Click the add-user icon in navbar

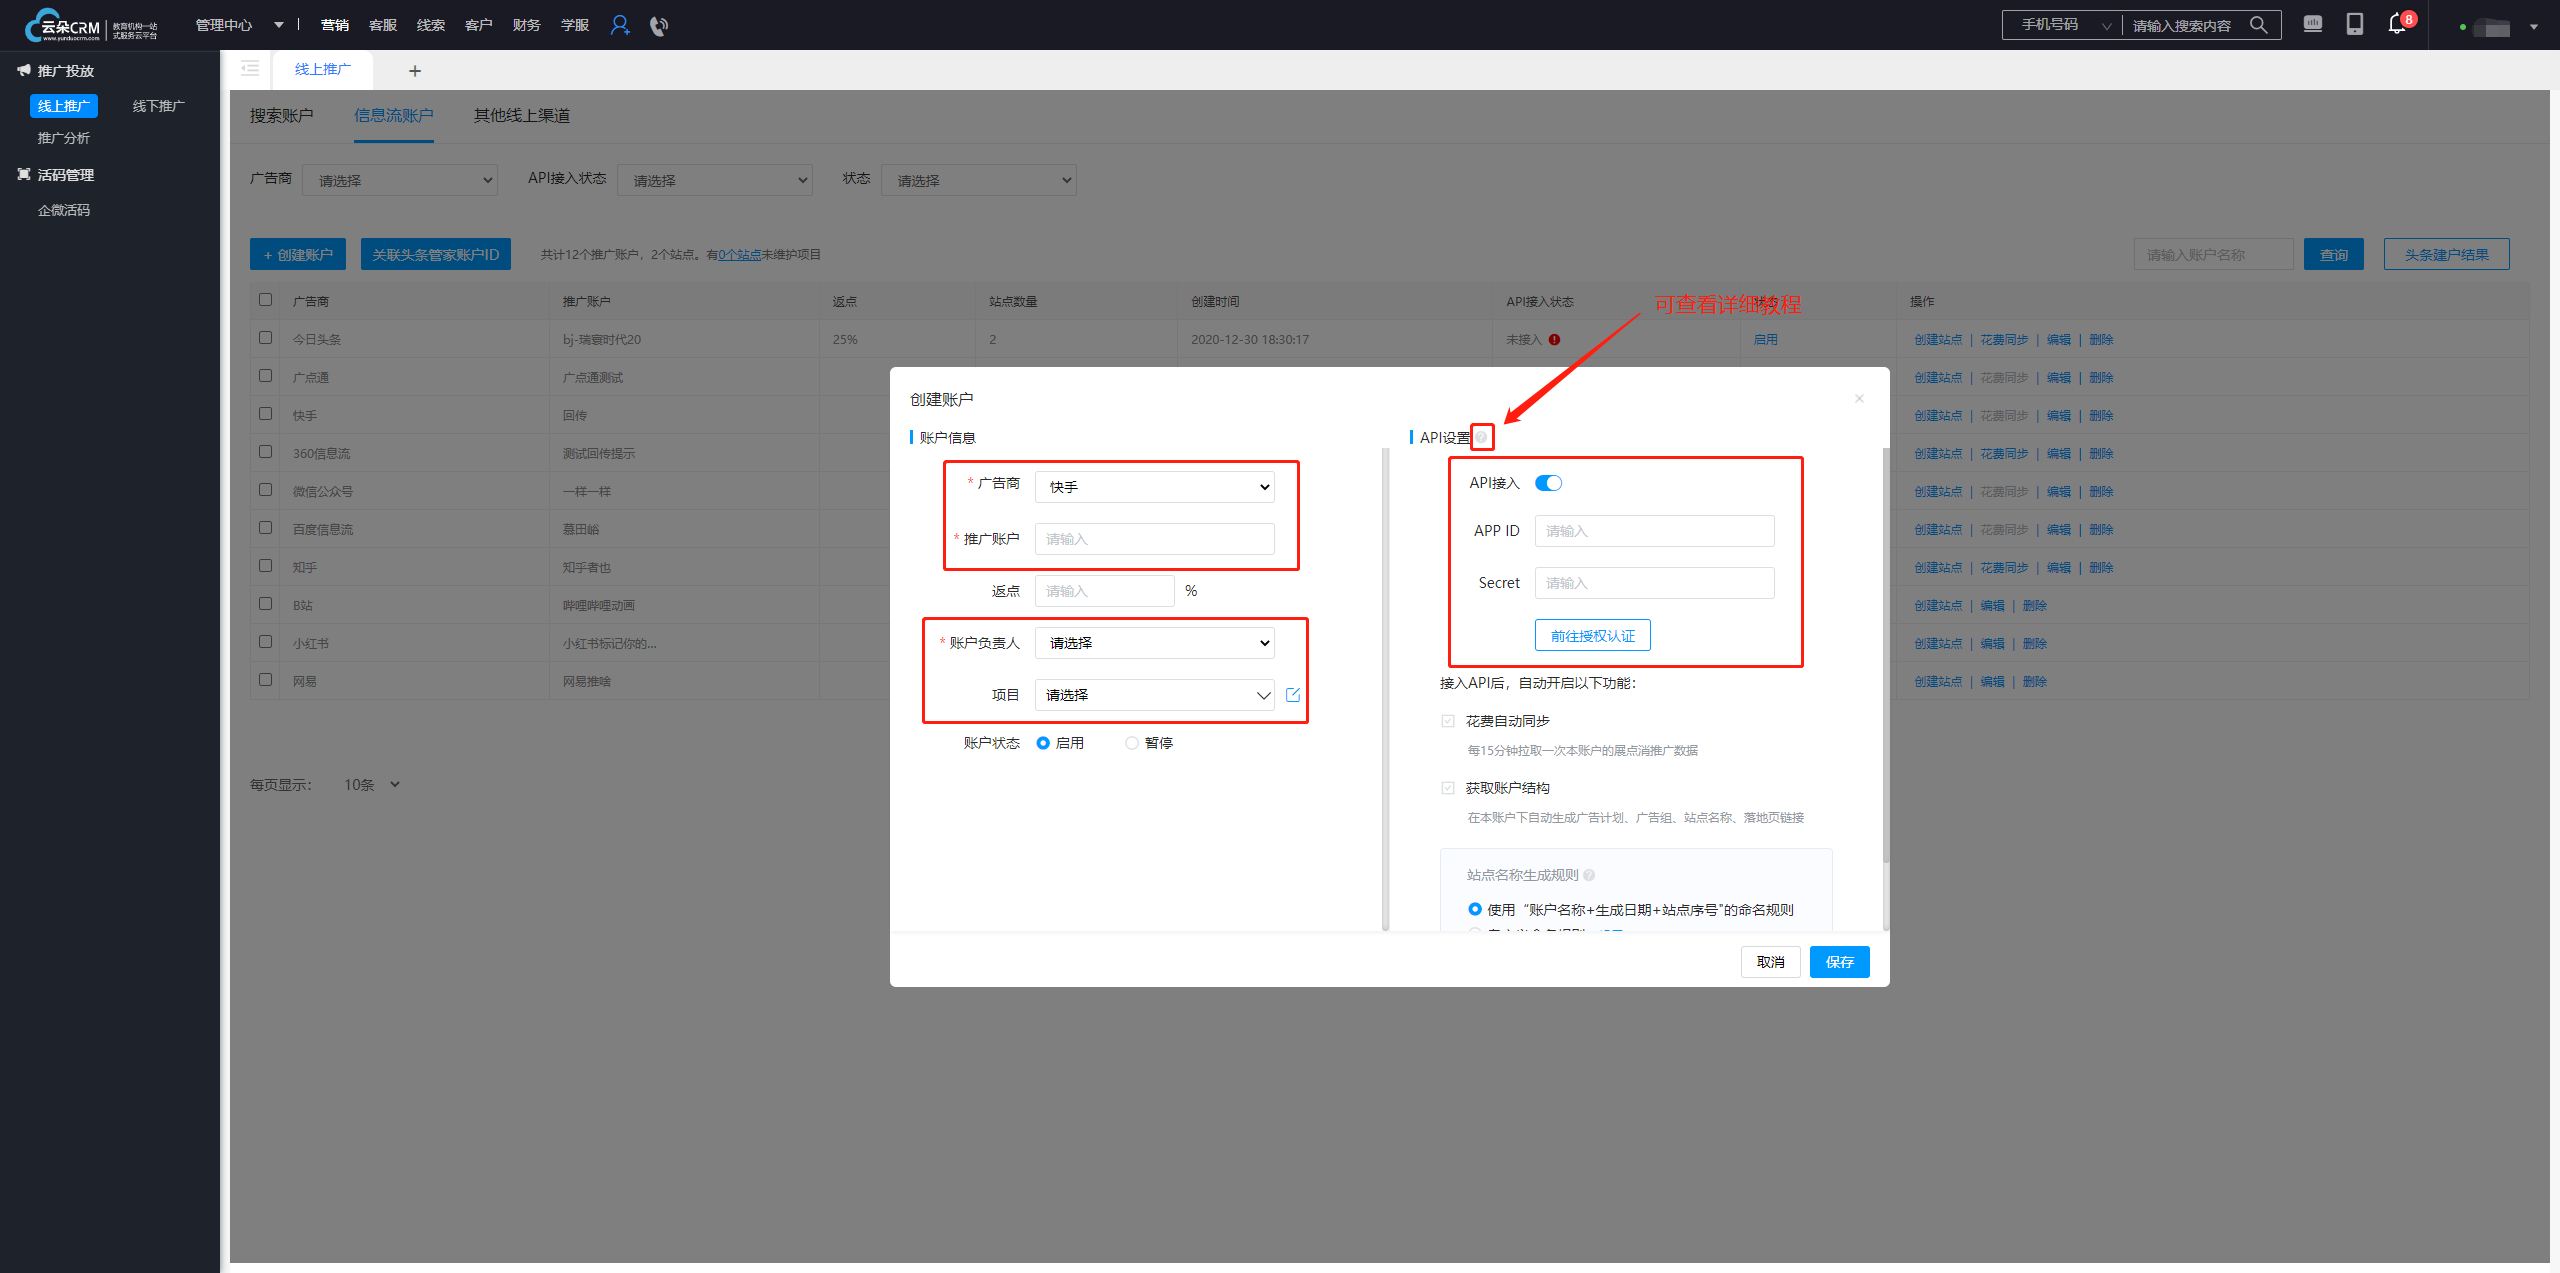pos(620,25)
